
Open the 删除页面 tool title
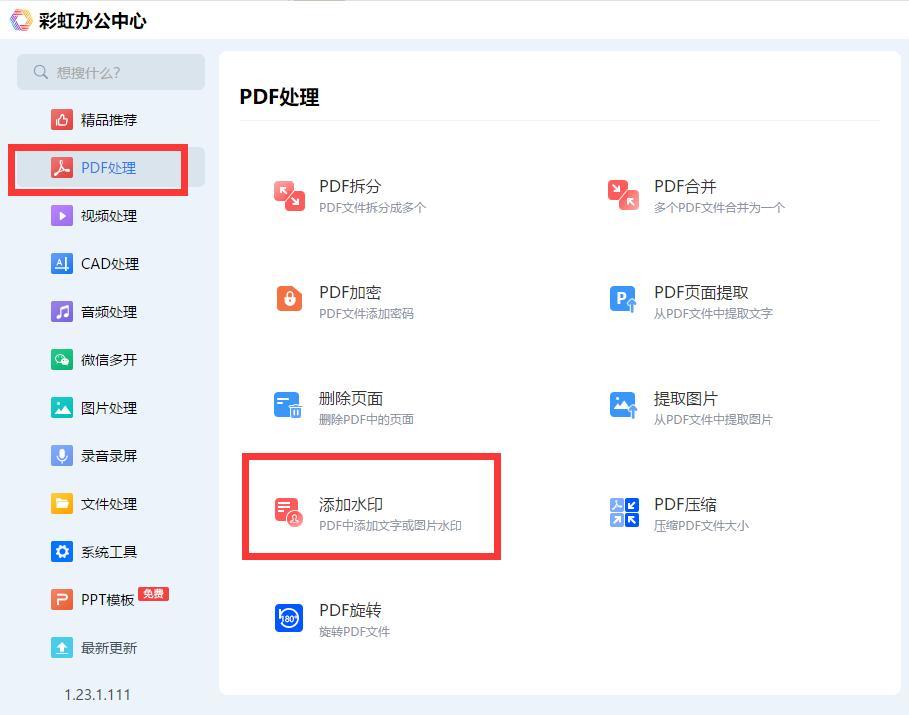[351, 398]
